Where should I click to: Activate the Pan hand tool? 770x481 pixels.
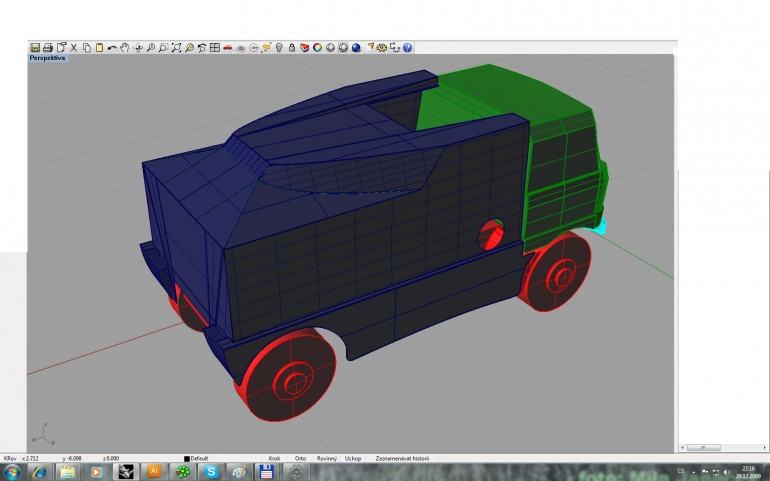click(125, 48)
